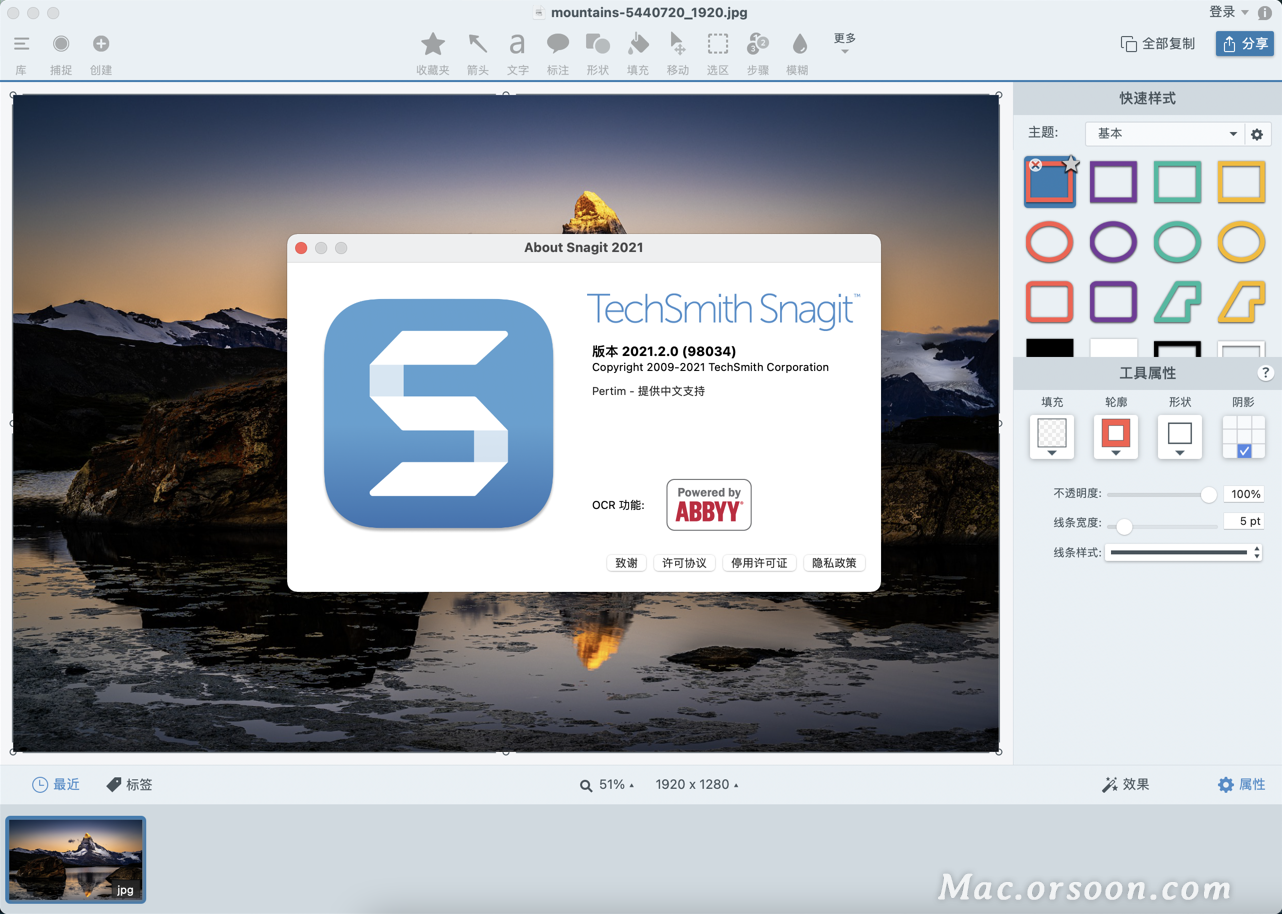
Task: Open the Recent (最近) tab
Action: tap(56, 785)
